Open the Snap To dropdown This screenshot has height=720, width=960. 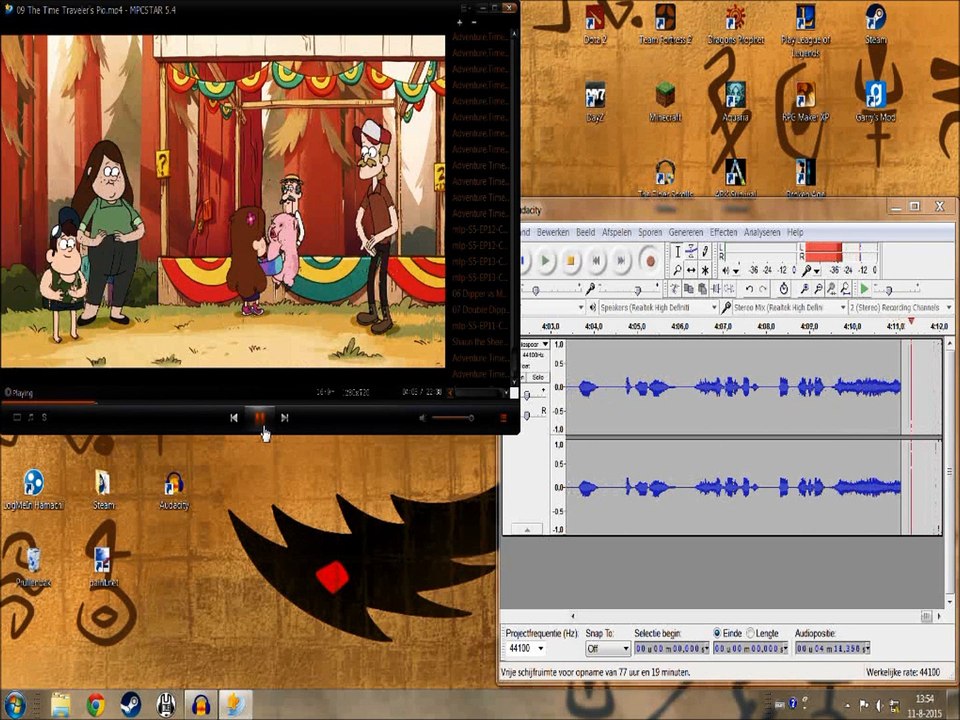point(607,648)
